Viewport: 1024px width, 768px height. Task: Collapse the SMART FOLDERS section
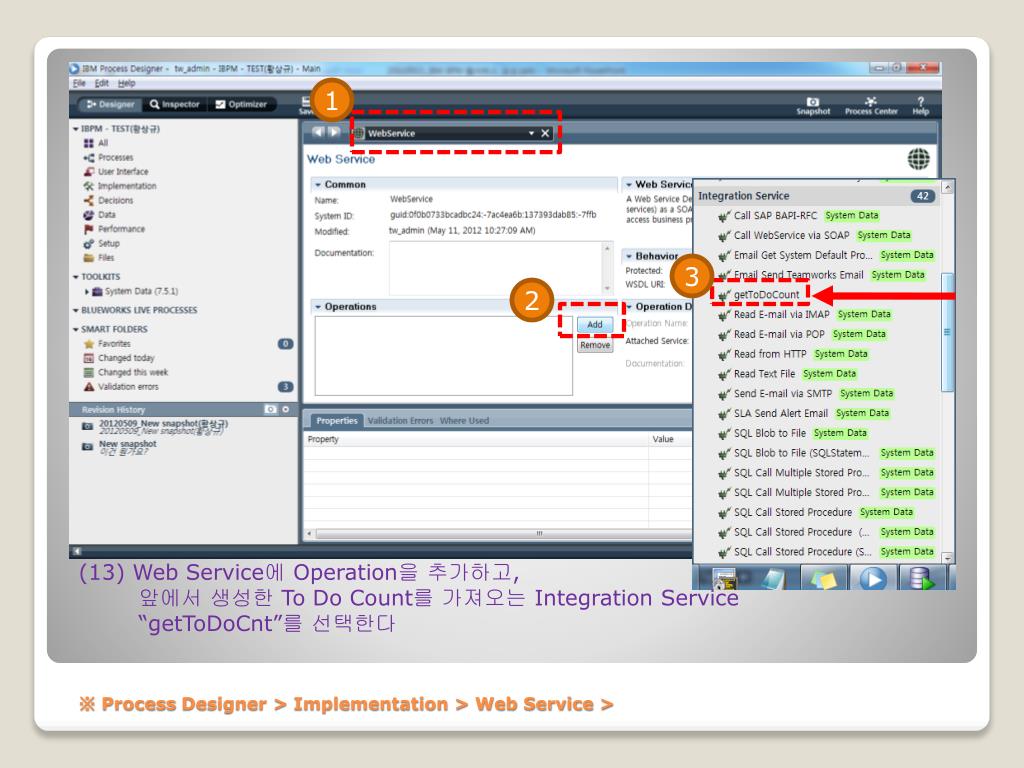(76, 330)
